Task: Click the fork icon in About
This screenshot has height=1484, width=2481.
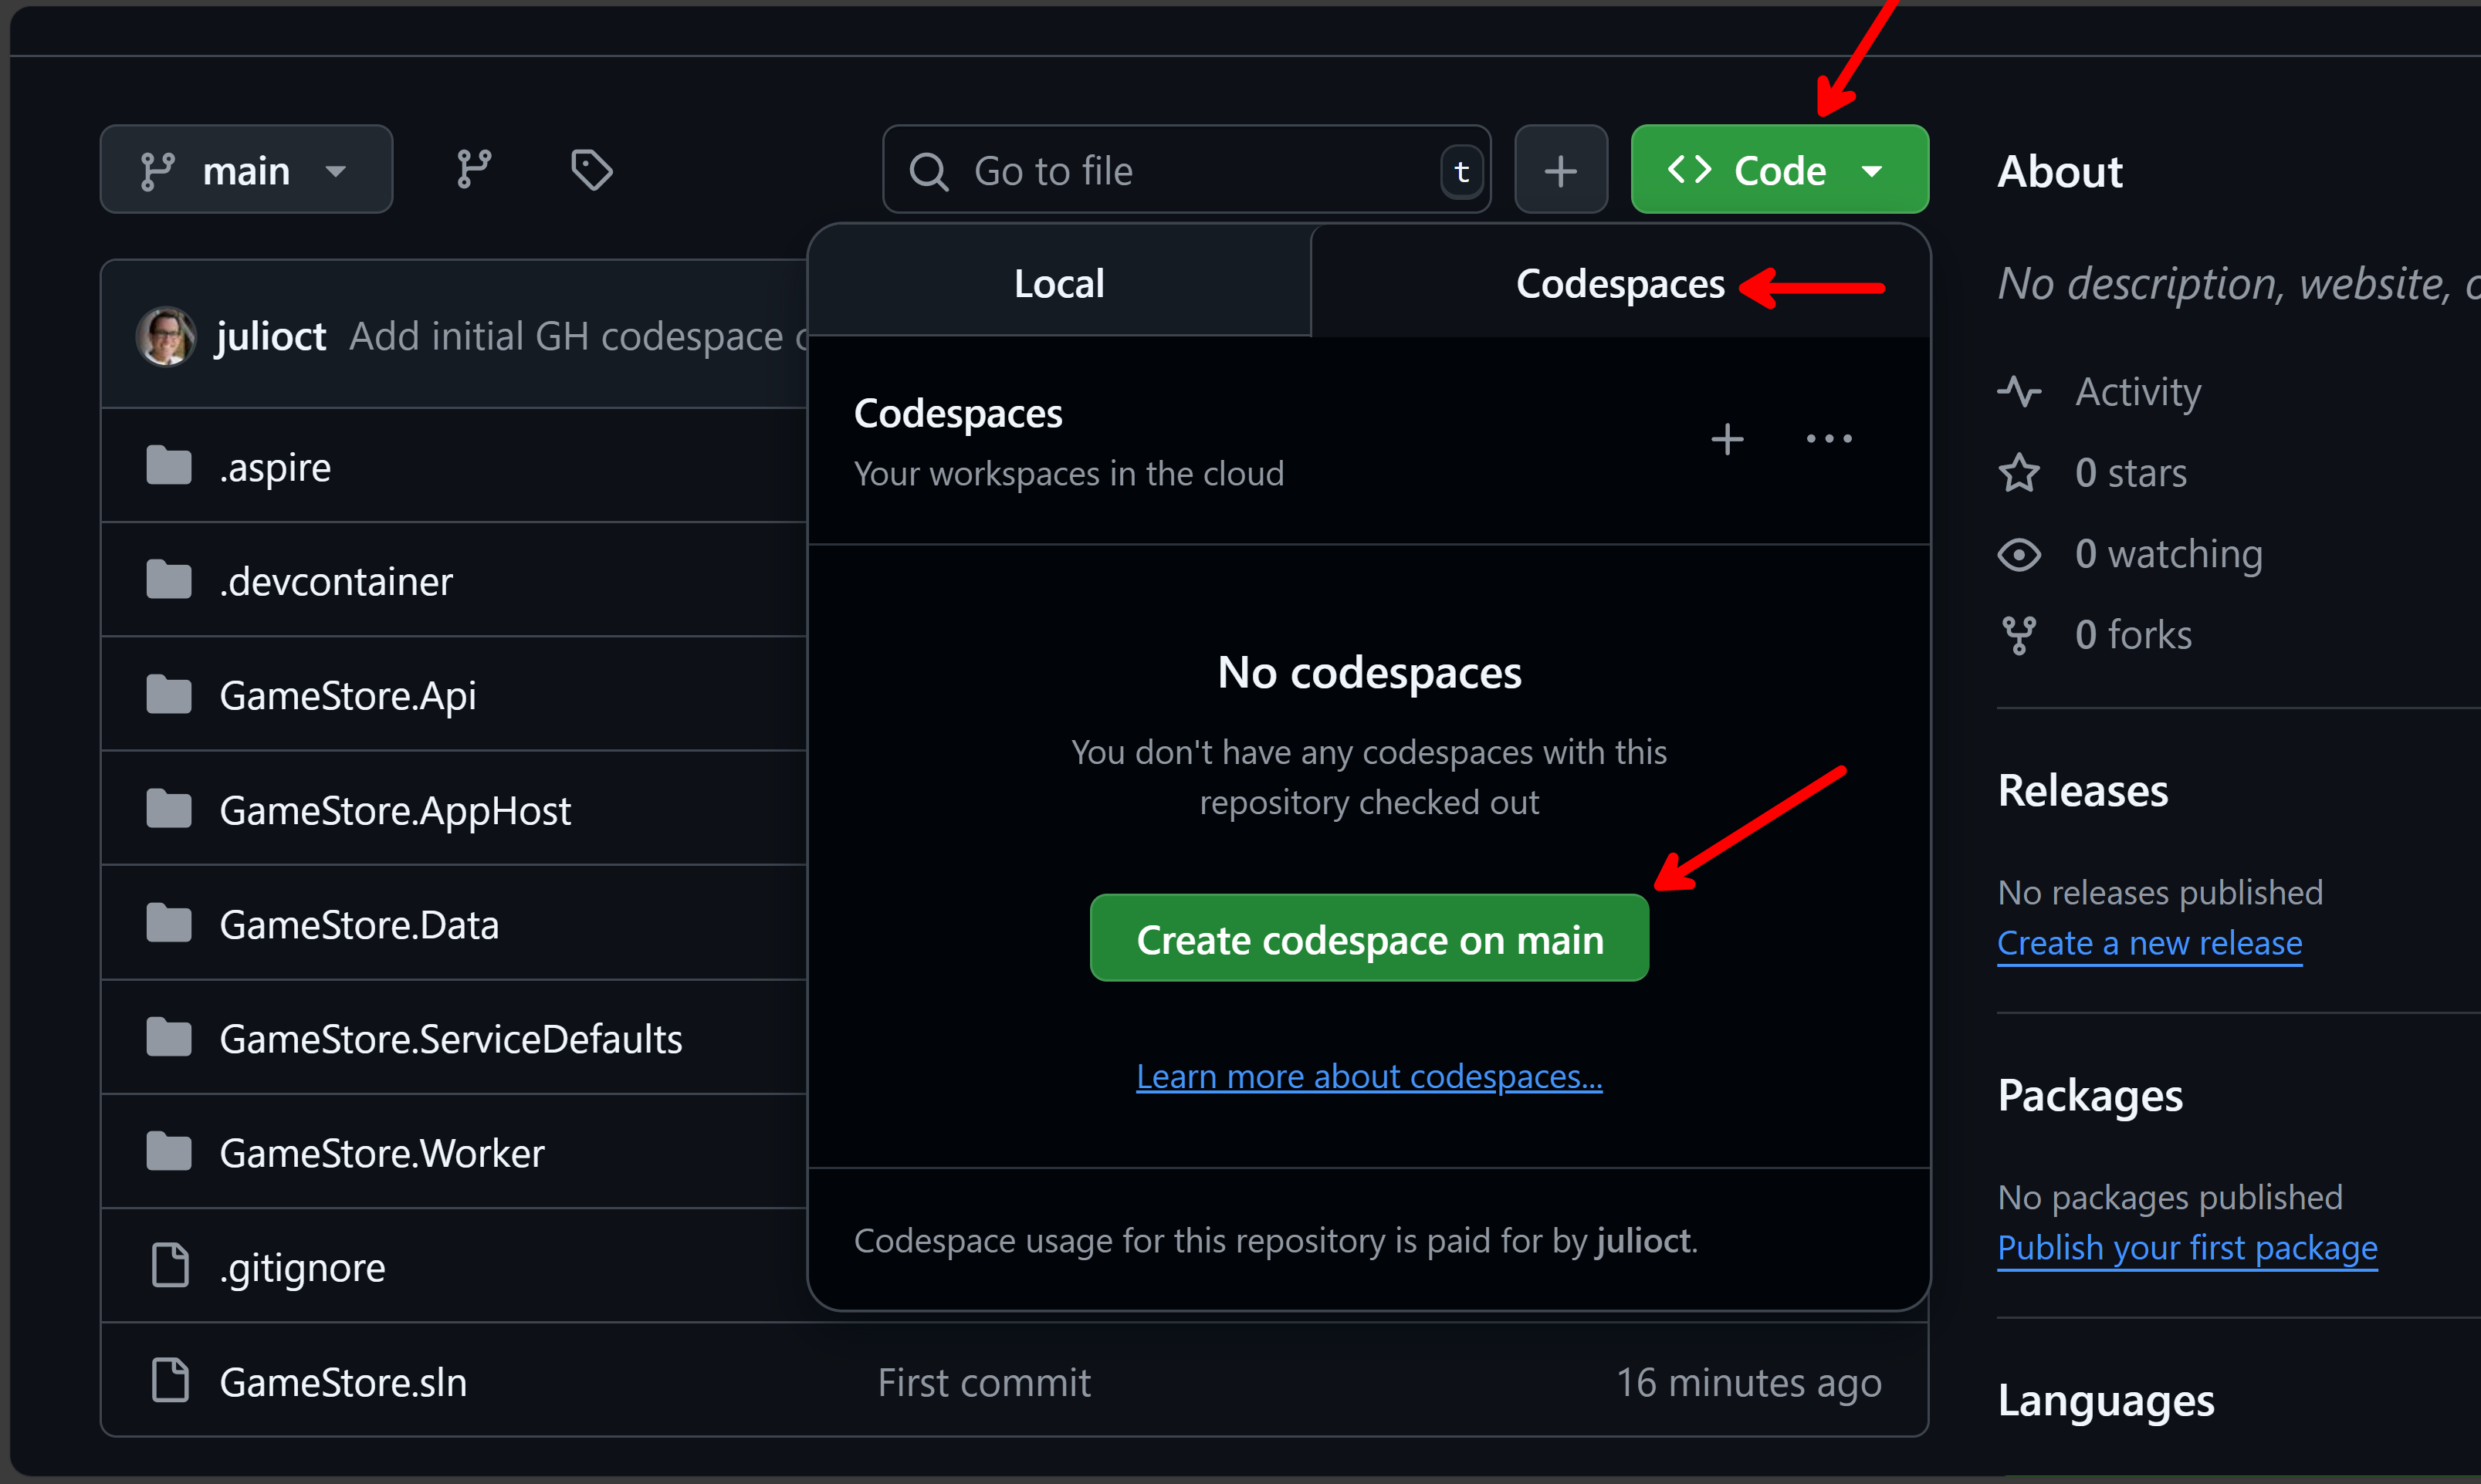Action: click(x=2019, y=635)
